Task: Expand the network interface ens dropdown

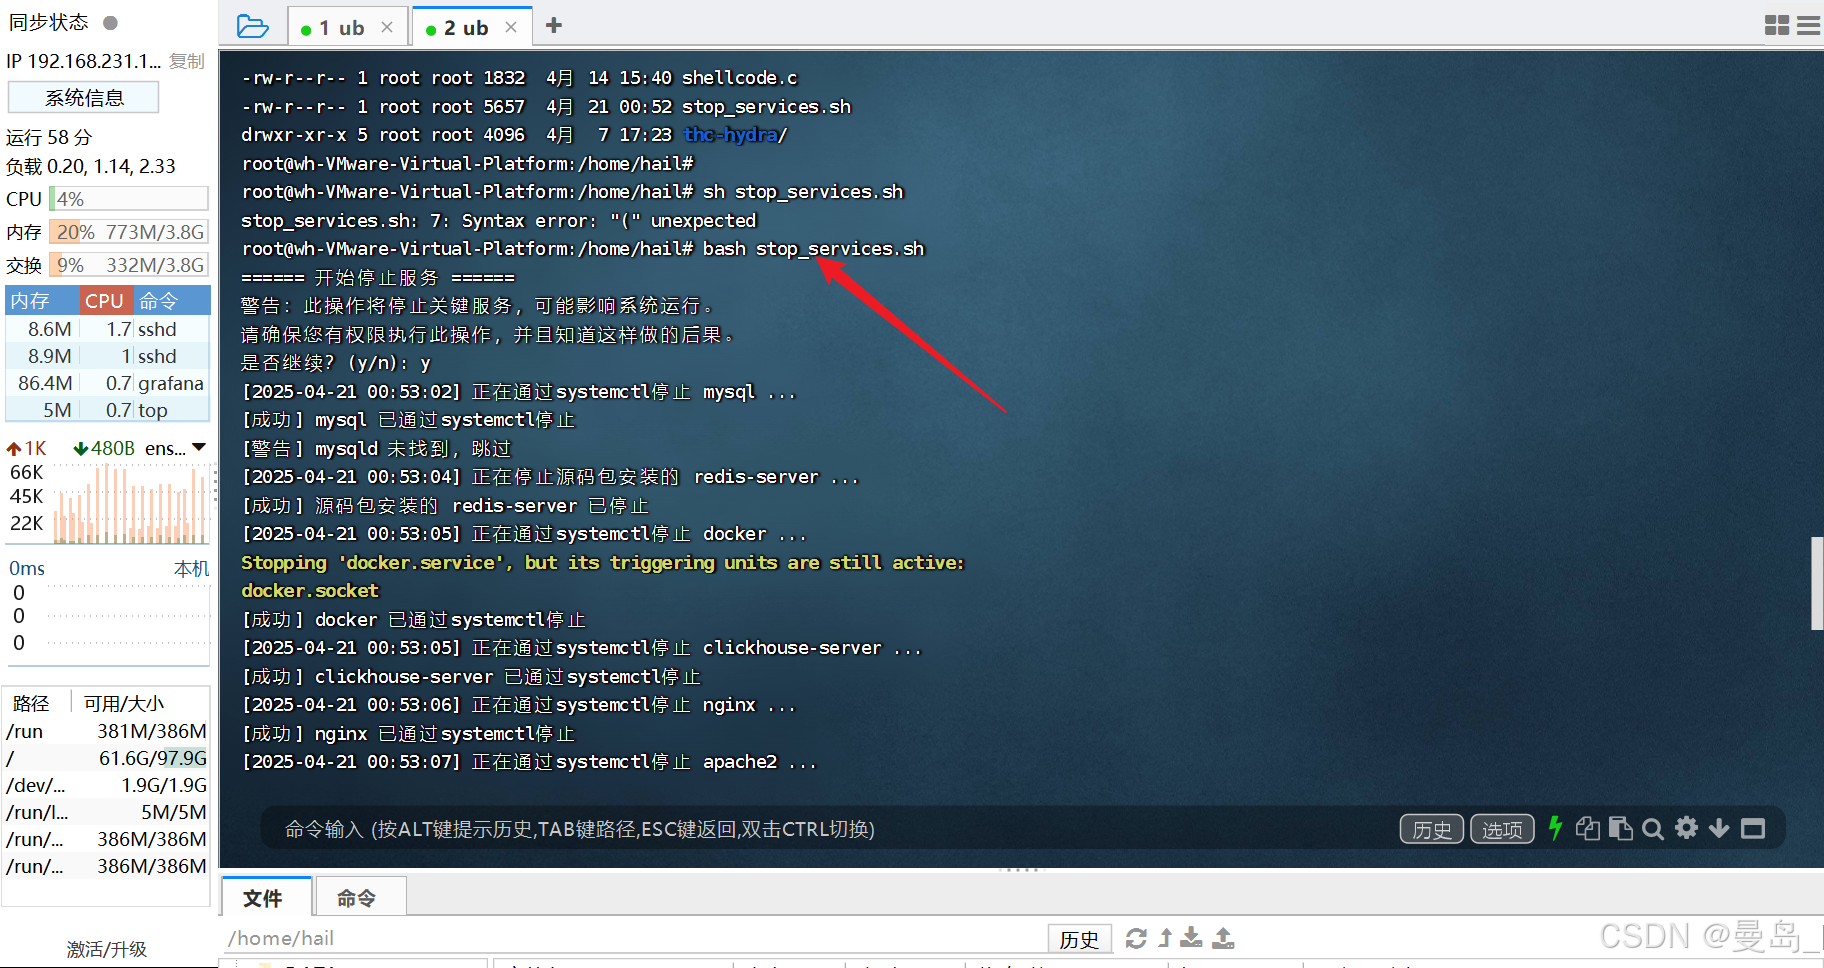Action: [199, 448]
